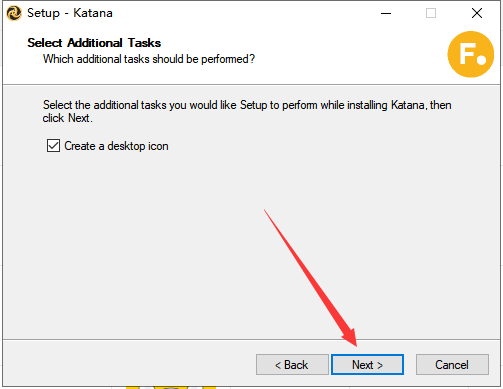503x389 pixels.
Task: Click the orange Foundry logo
Action: 471,54
